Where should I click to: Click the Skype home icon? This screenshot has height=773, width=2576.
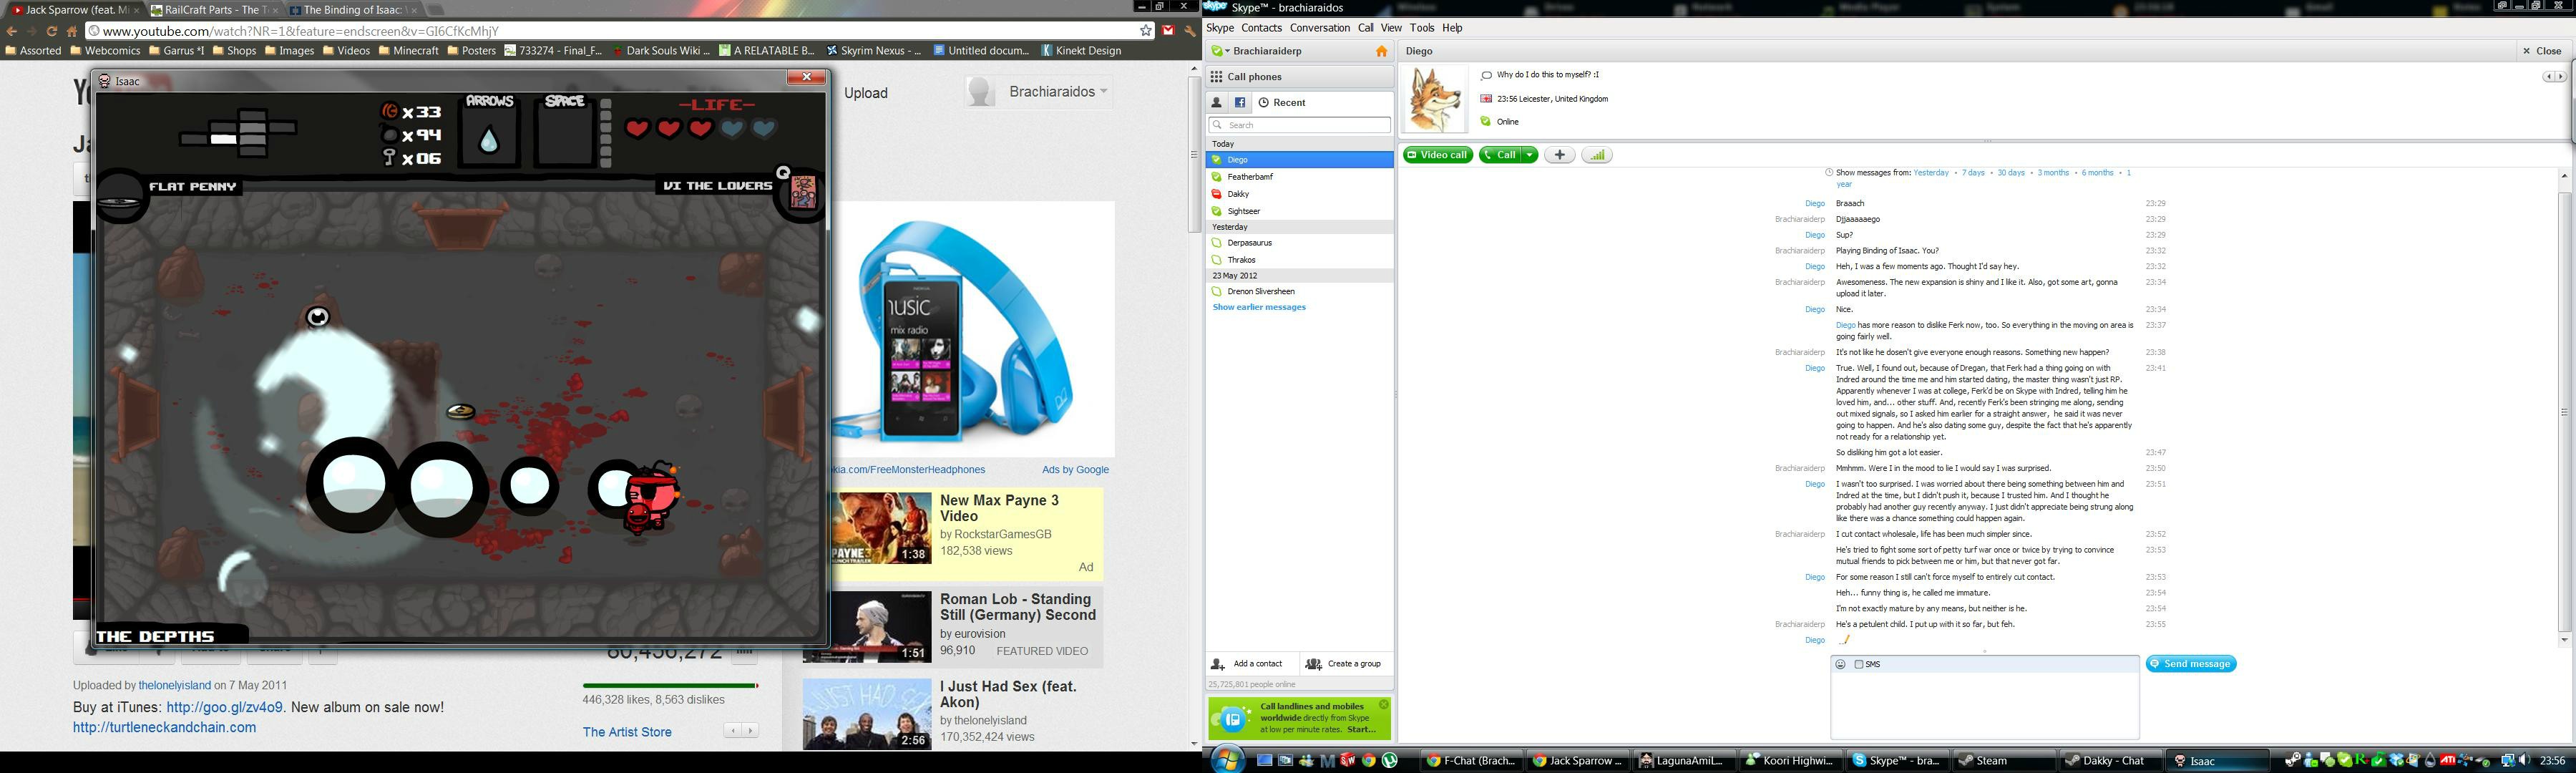click(x=1381, y=51)
